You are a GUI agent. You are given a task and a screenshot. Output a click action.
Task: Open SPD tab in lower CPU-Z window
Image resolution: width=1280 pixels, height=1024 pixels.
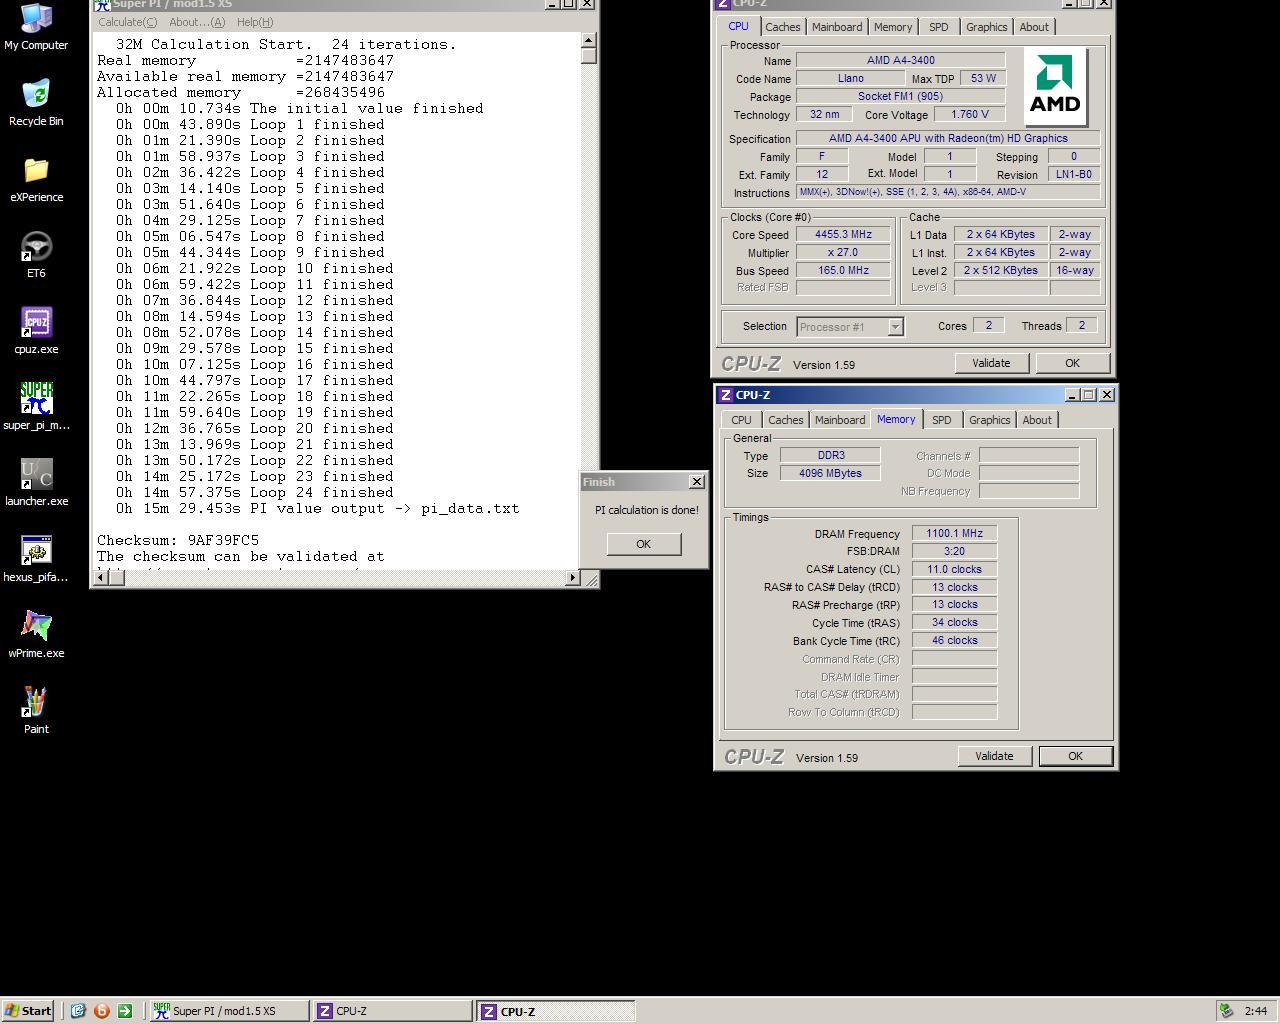pos(941,420)
